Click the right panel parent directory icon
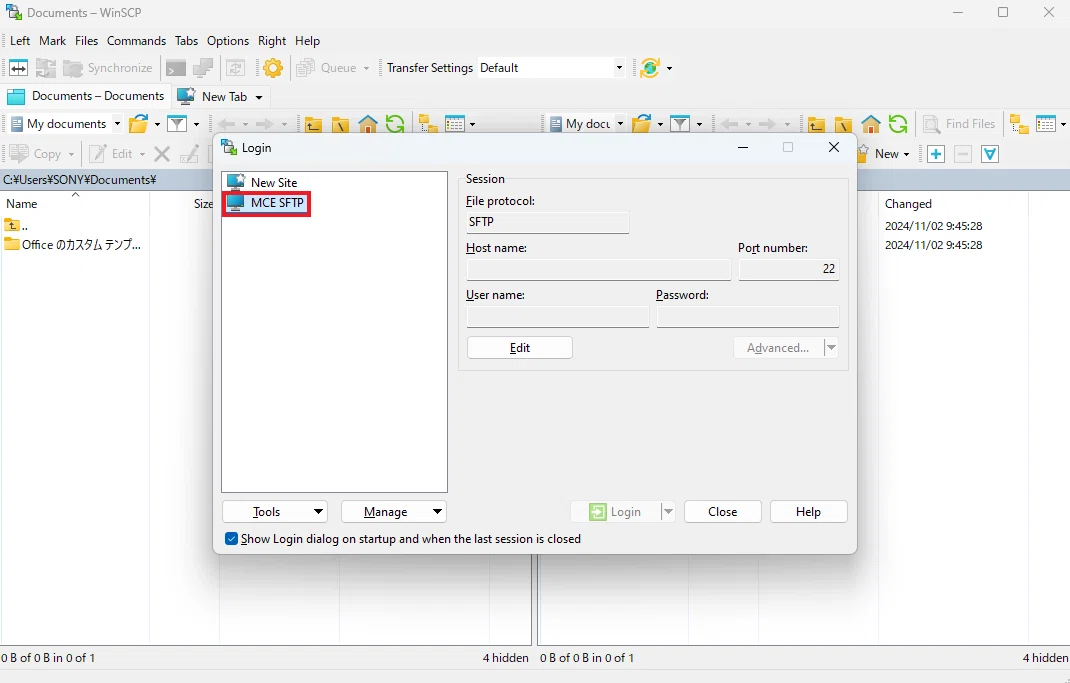 point(816,124)
